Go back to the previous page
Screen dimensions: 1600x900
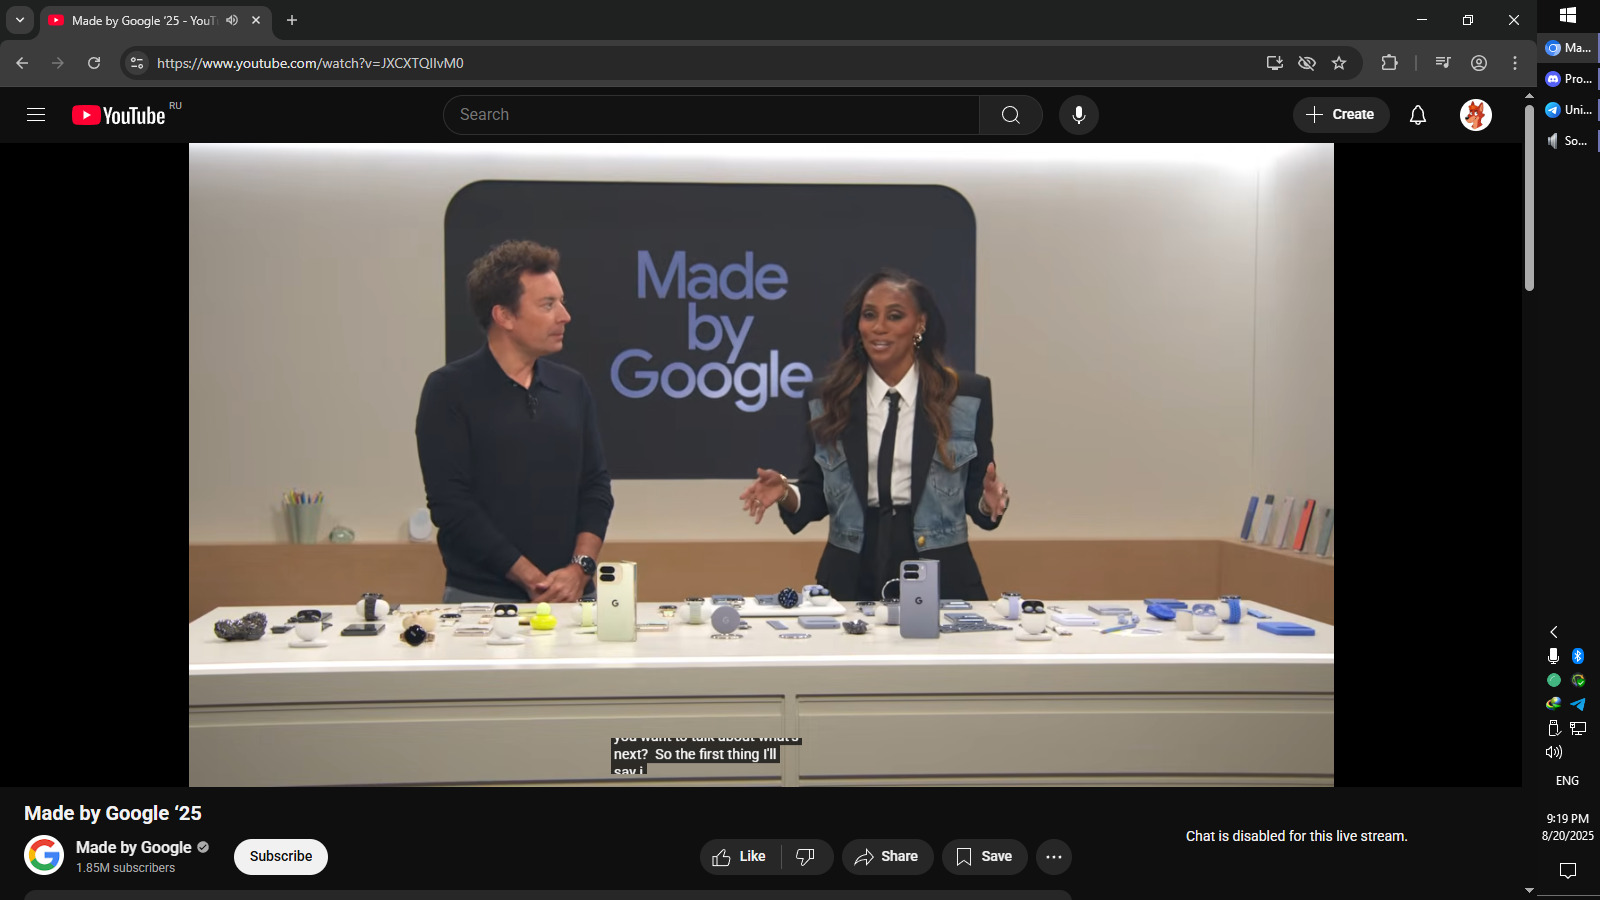pos(22,63)
